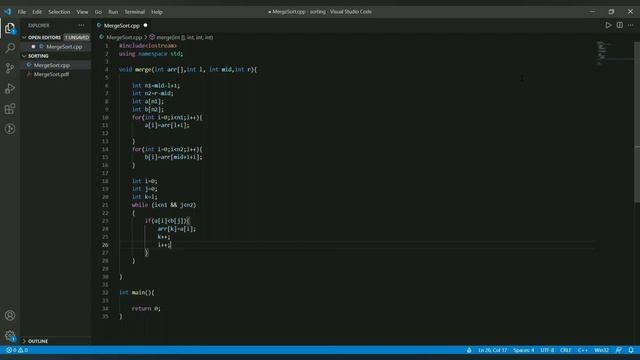Click the C++ file icon in breadcrumb
The height and width of the screenshot is (360, 640).
click(102, 37)
